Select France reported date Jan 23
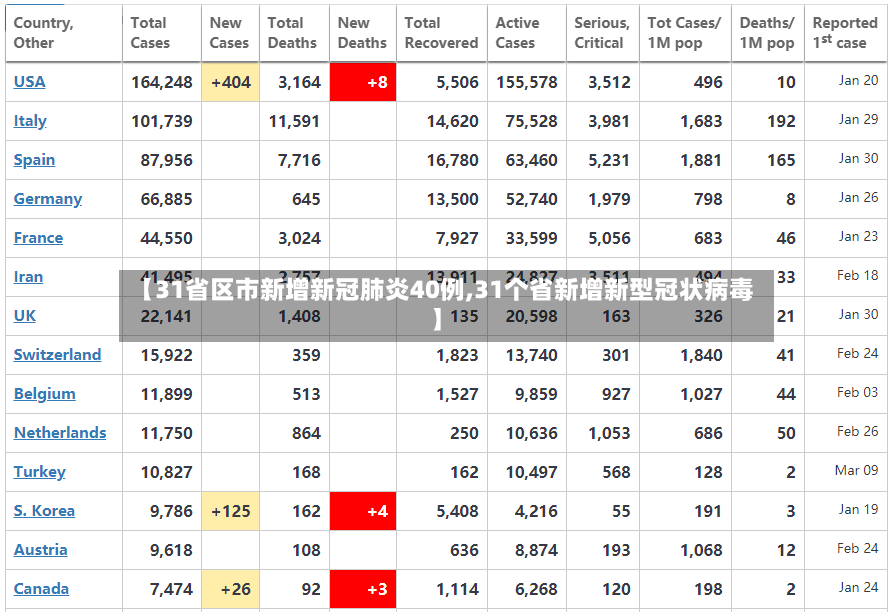The width and height of the screenshot is (894, 612). pos(858,237)
